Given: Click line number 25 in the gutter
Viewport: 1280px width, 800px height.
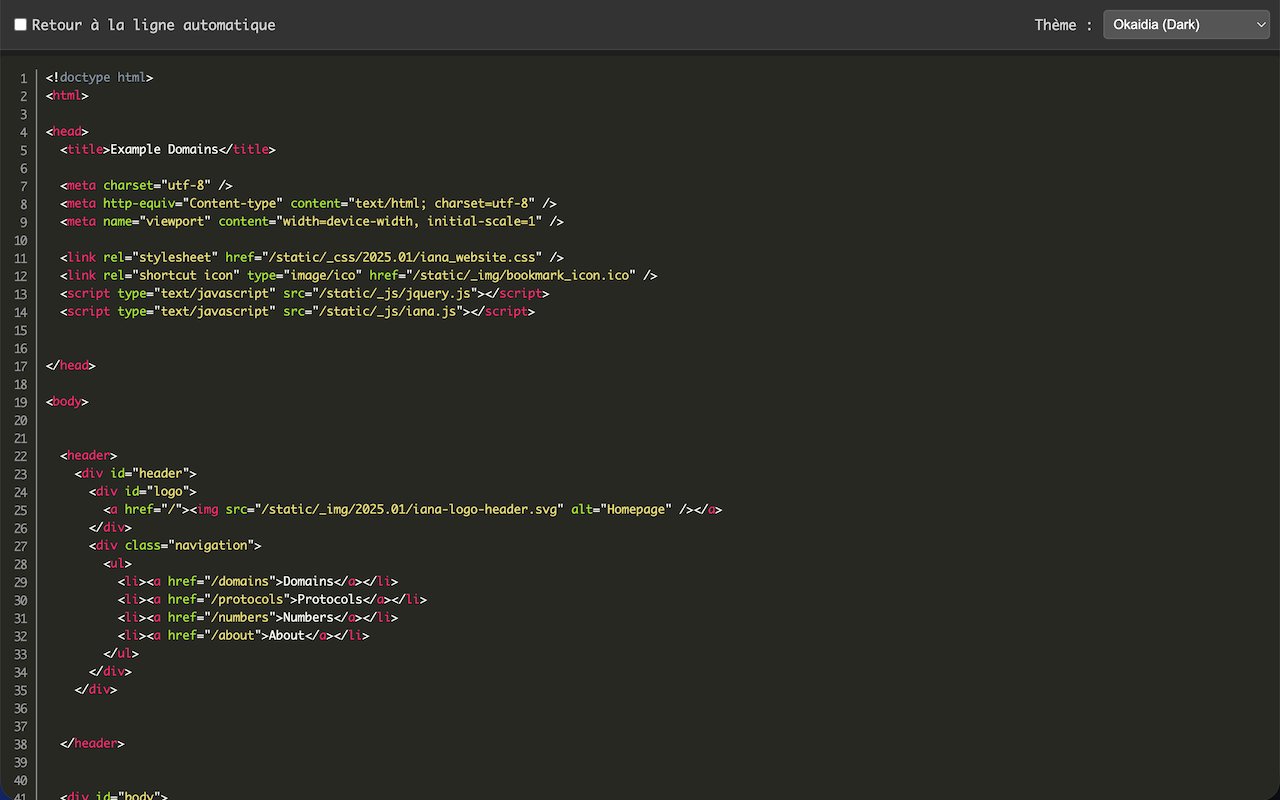Looking at the screenshot, I should point(20,510).
